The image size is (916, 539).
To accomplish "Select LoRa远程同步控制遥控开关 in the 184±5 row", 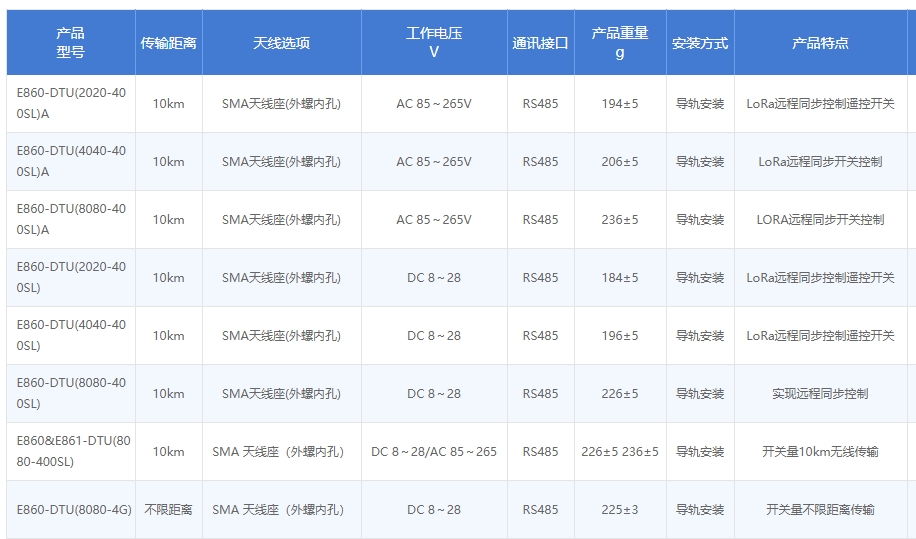I will pyautogui.click(x=820, y=277).
